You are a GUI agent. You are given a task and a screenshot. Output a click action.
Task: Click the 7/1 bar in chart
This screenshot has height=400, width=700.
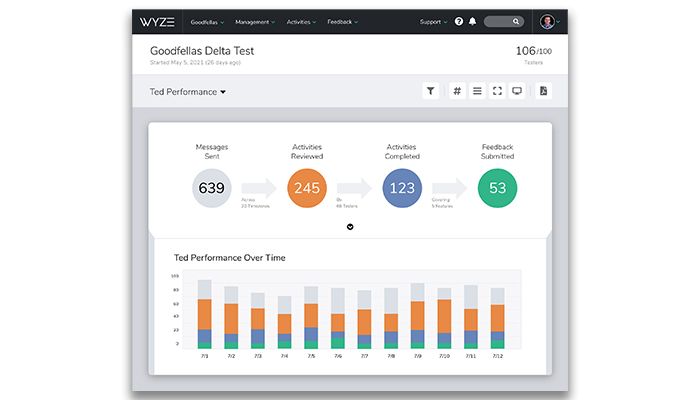[204, 314]
